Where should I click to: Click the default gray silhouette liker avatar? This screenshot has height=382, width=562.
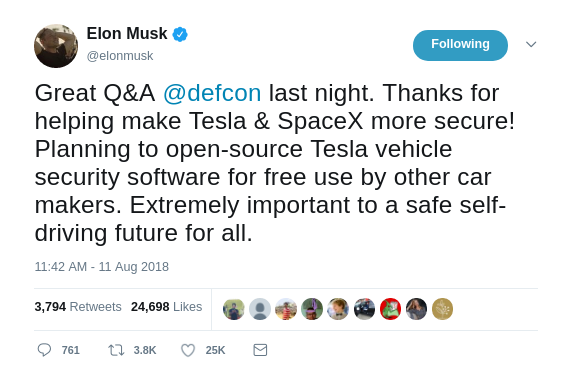pos(260,309)
